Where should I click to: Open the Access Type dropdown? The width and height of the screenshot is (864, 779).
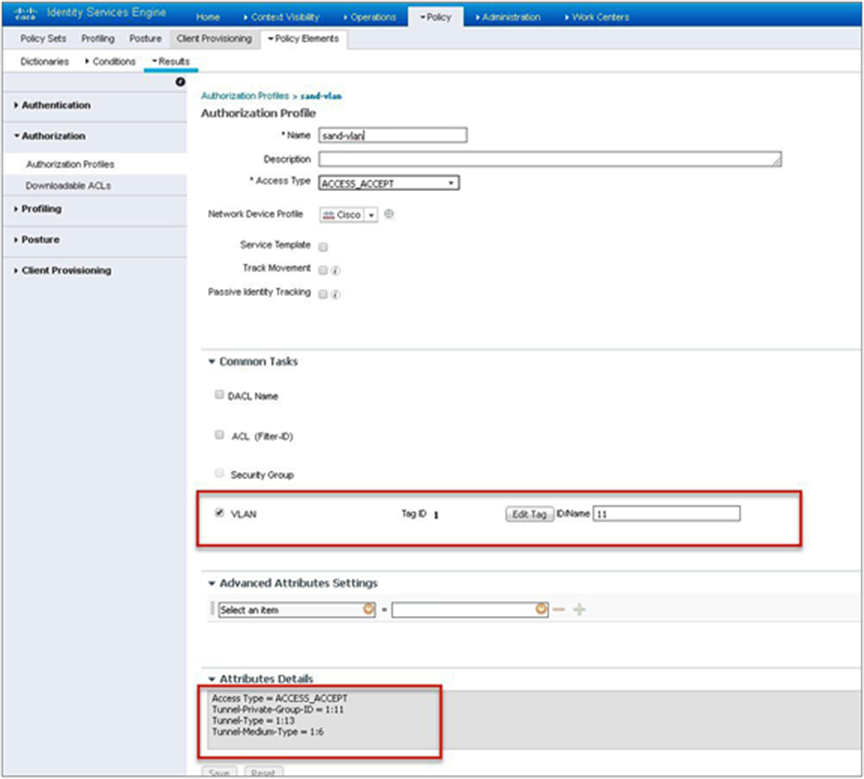[x=389, y=183]
